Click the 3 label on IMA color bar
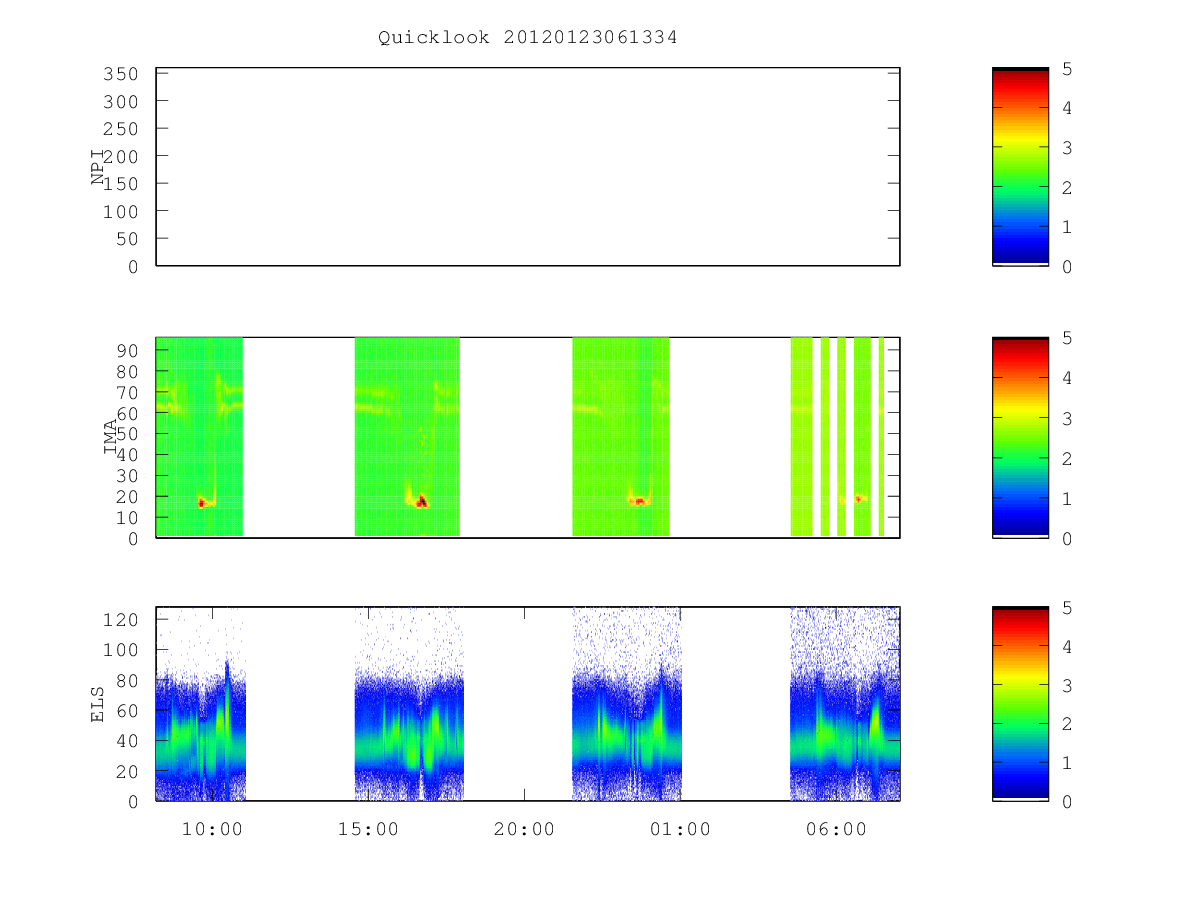Viewport: 1200px width, 900px height. 1067,418
